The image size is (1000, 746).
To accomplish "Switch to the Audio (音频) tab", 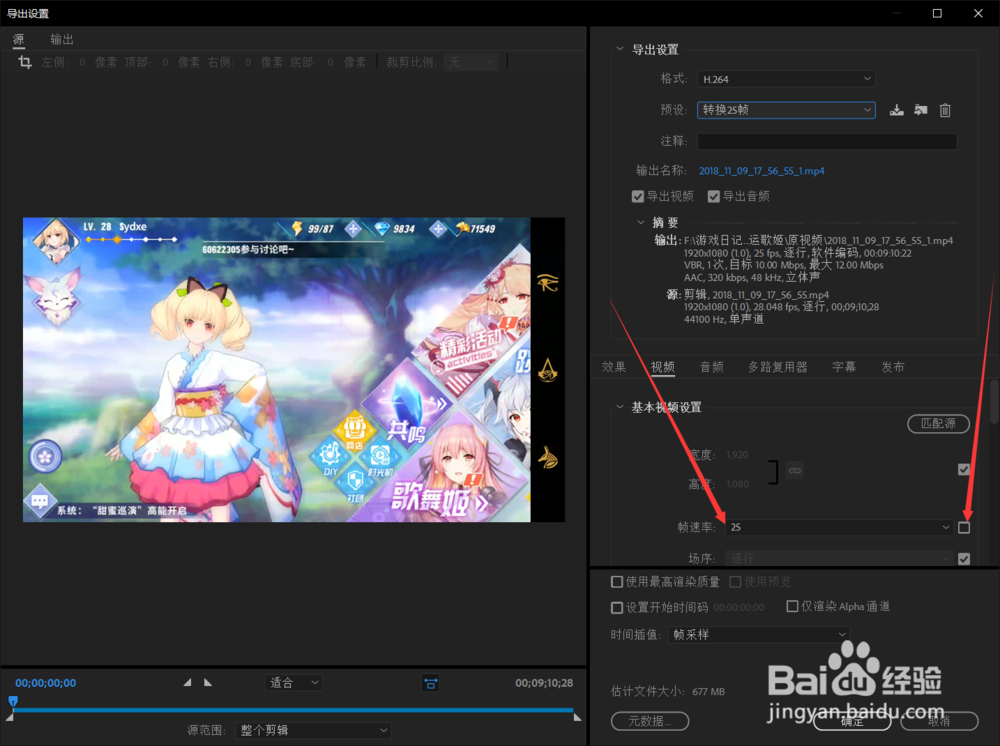I will [712, 367].
